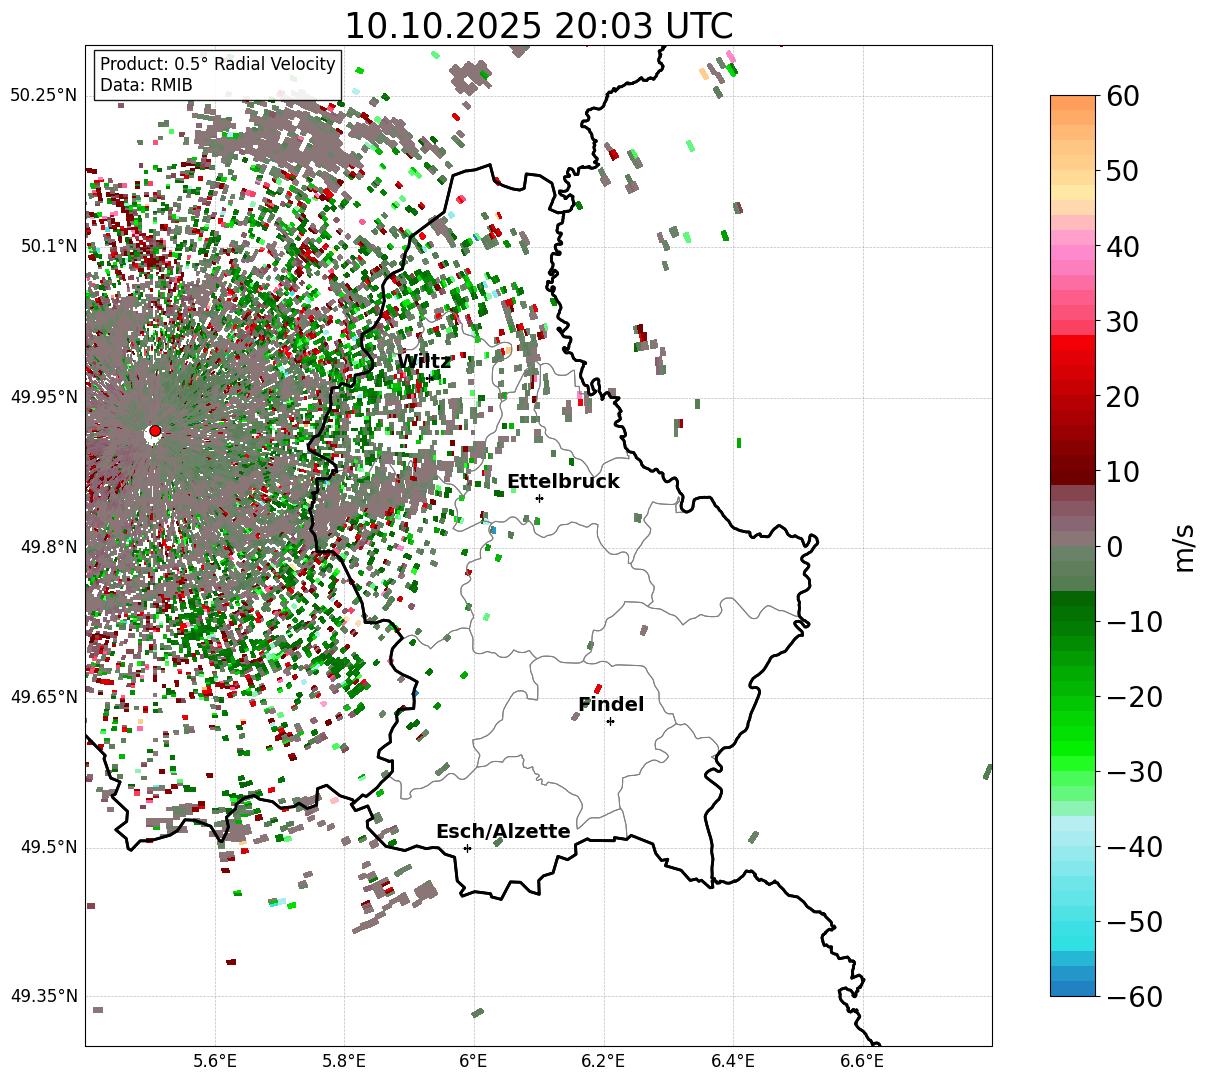Click the Findel city label

click(611, 705)
